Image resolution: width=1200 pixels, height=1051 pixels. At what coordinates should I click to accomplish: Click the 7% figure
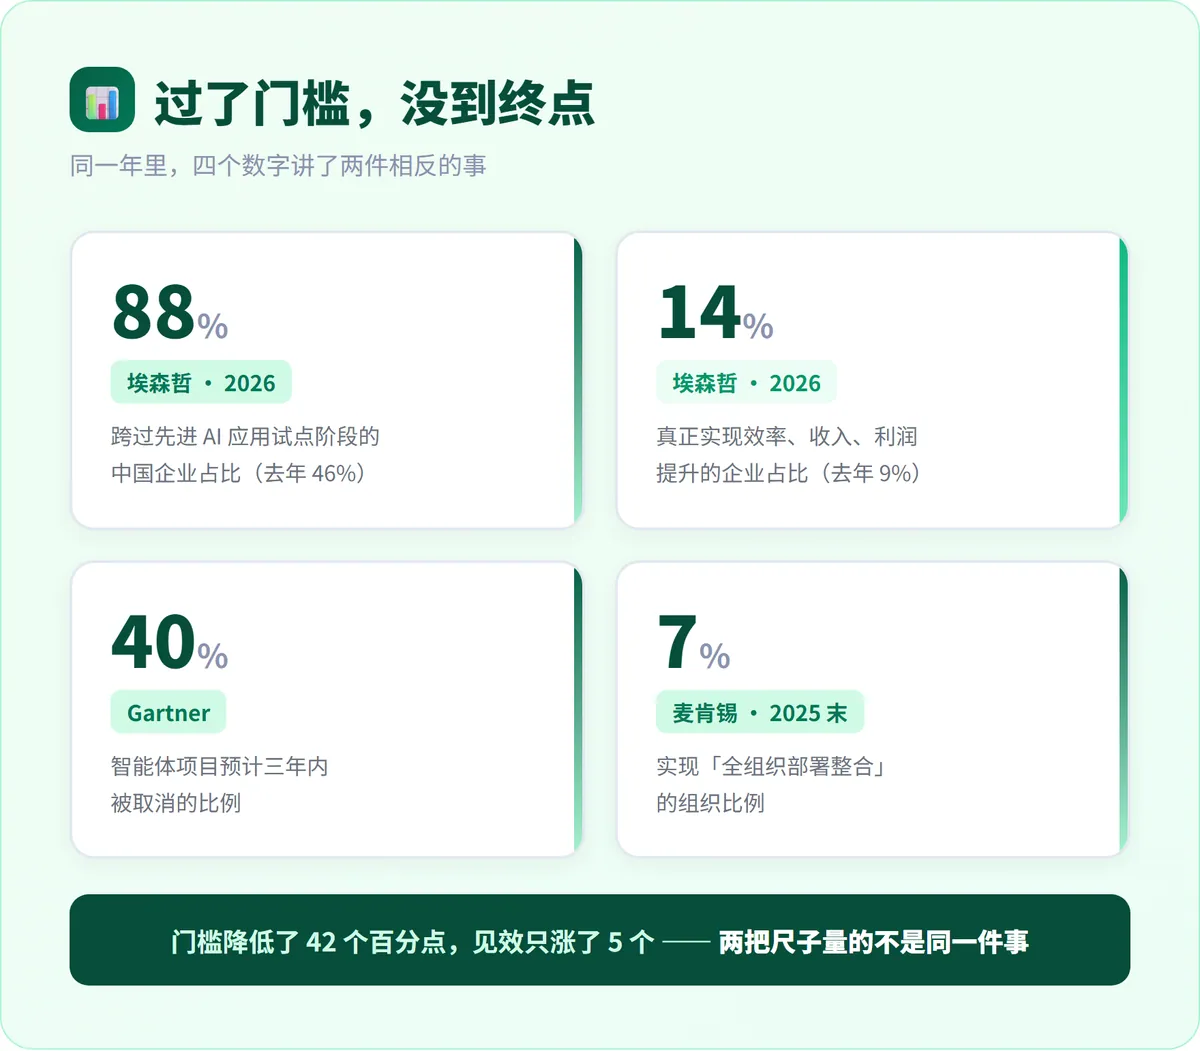[x=694, y=642]
